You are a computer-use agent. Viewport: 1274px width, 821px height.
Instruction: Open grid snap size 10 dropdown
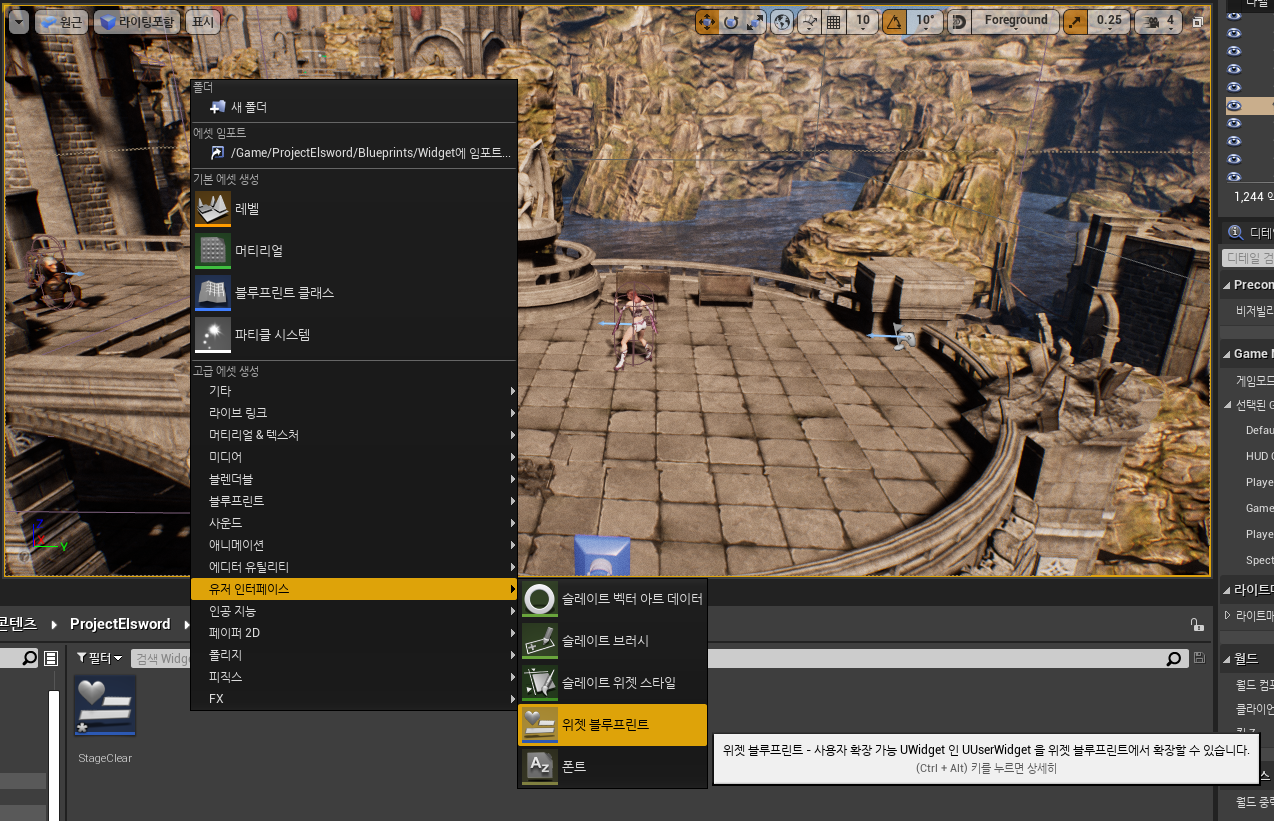(x=863, y=21)
